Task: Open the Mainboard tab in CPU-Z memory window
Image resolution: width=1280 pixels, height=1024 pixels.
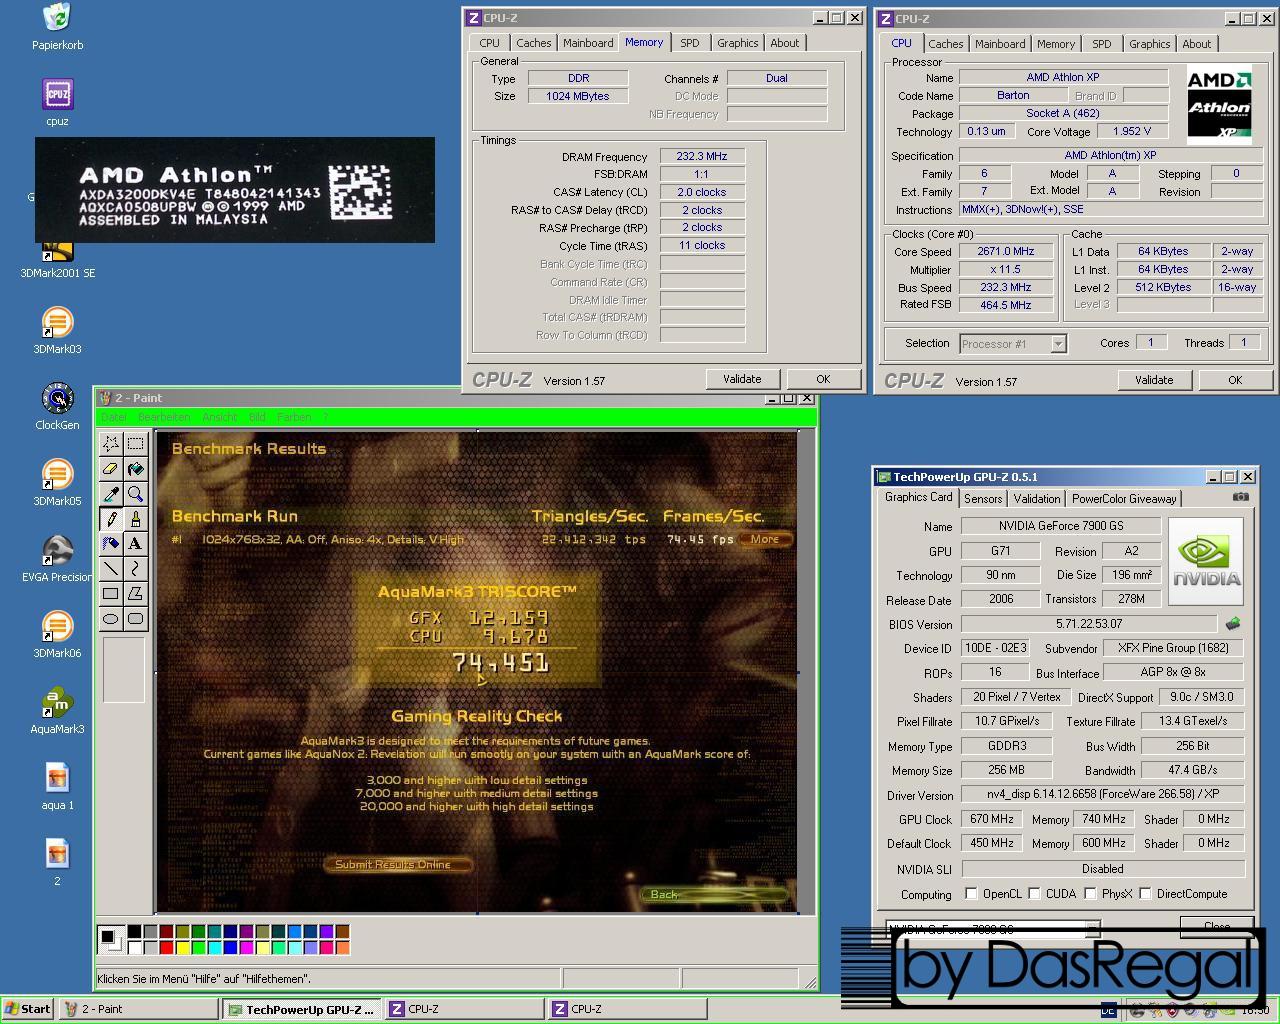Action: tap(588, 43)
